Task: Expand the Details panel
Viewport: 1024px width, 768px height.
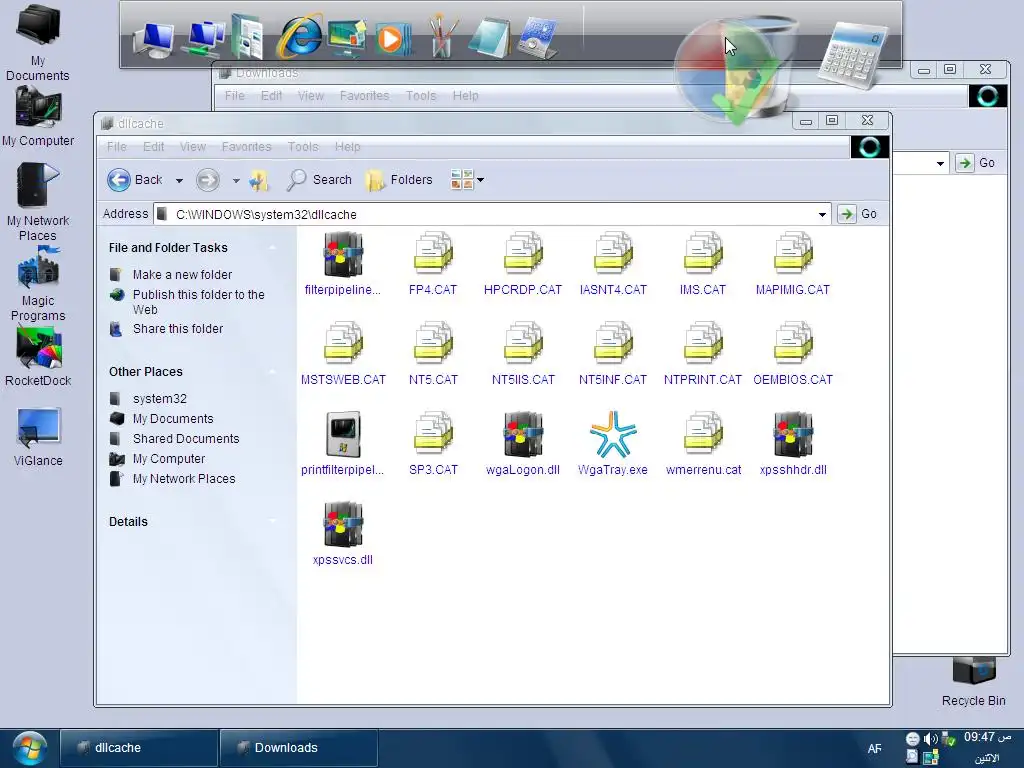Action: 272,521
